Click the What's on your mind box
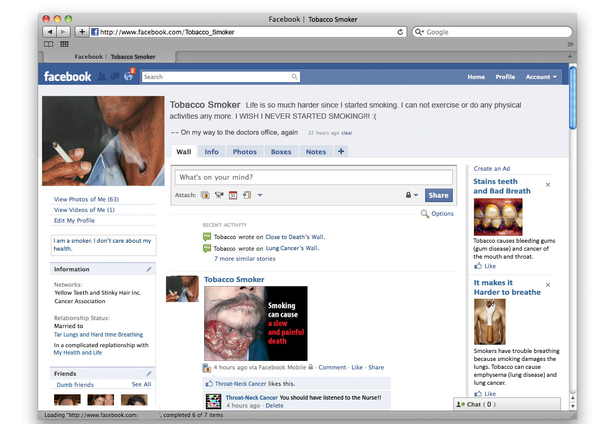615x424 pixels. (x=314, y=177)
